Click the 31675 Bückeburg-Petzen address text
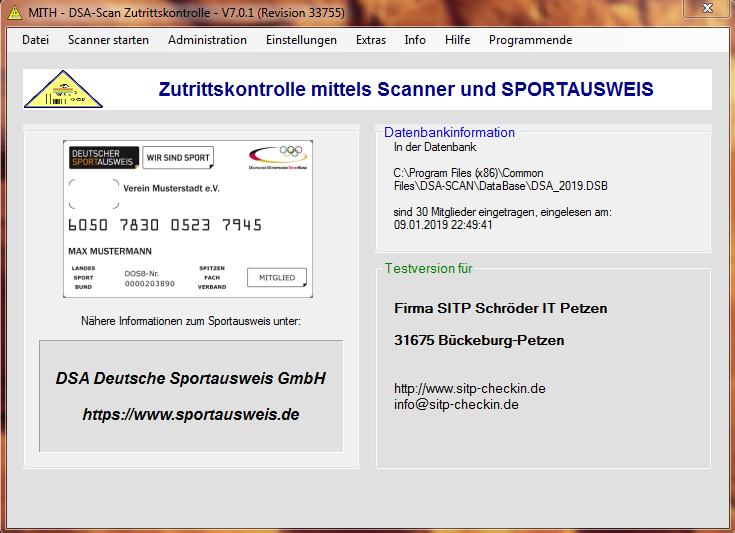 click(479, 340)
